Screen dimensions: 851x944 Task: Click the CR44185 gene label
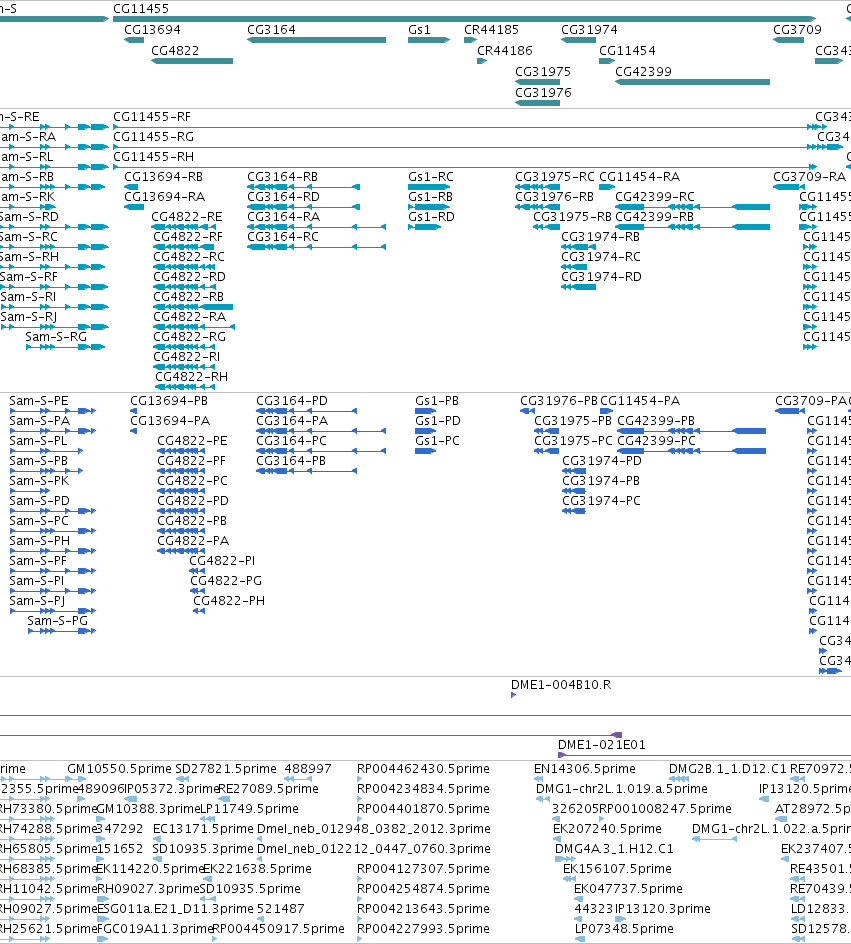pyautogui.click(x=491, y=30)
